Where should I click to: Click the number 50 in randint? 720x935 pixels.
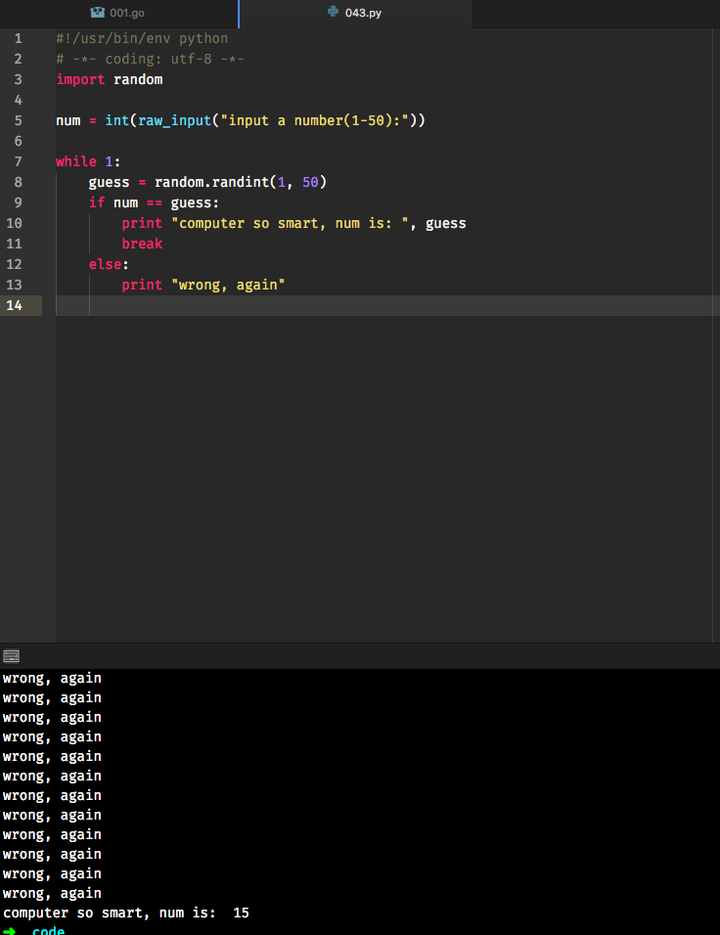click(x=310, y=182)
